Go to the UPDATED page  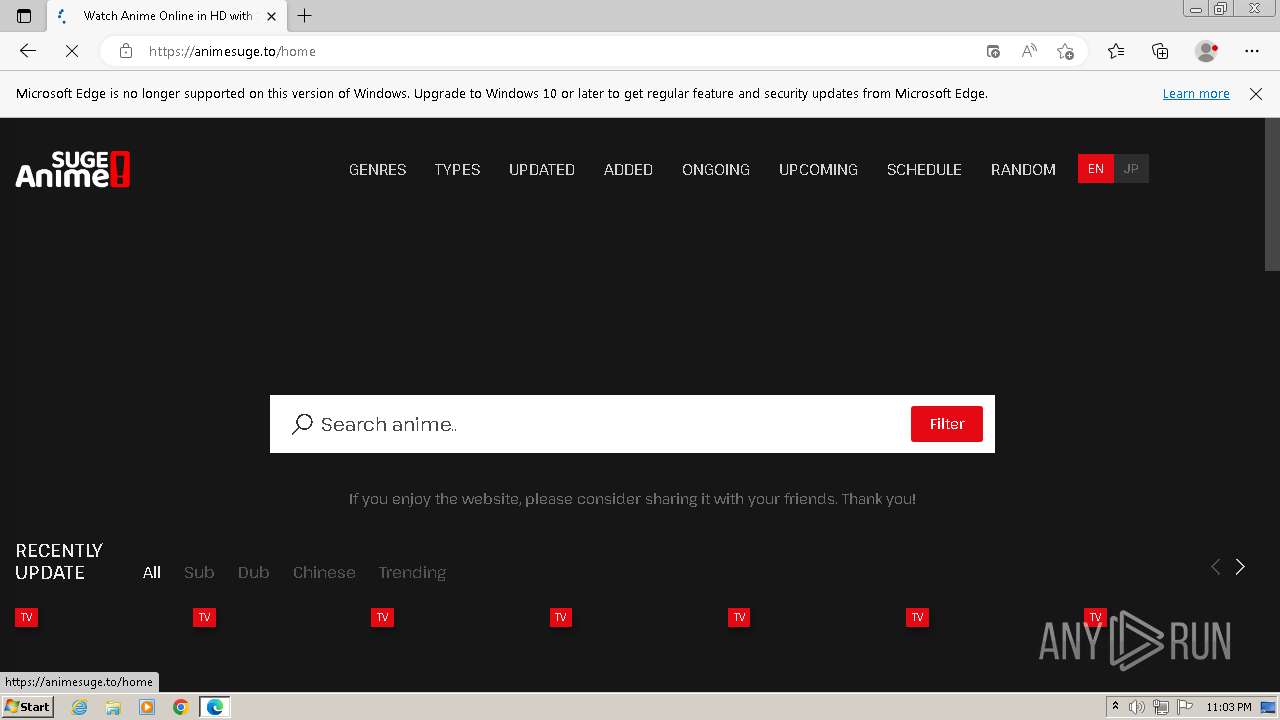542,170
